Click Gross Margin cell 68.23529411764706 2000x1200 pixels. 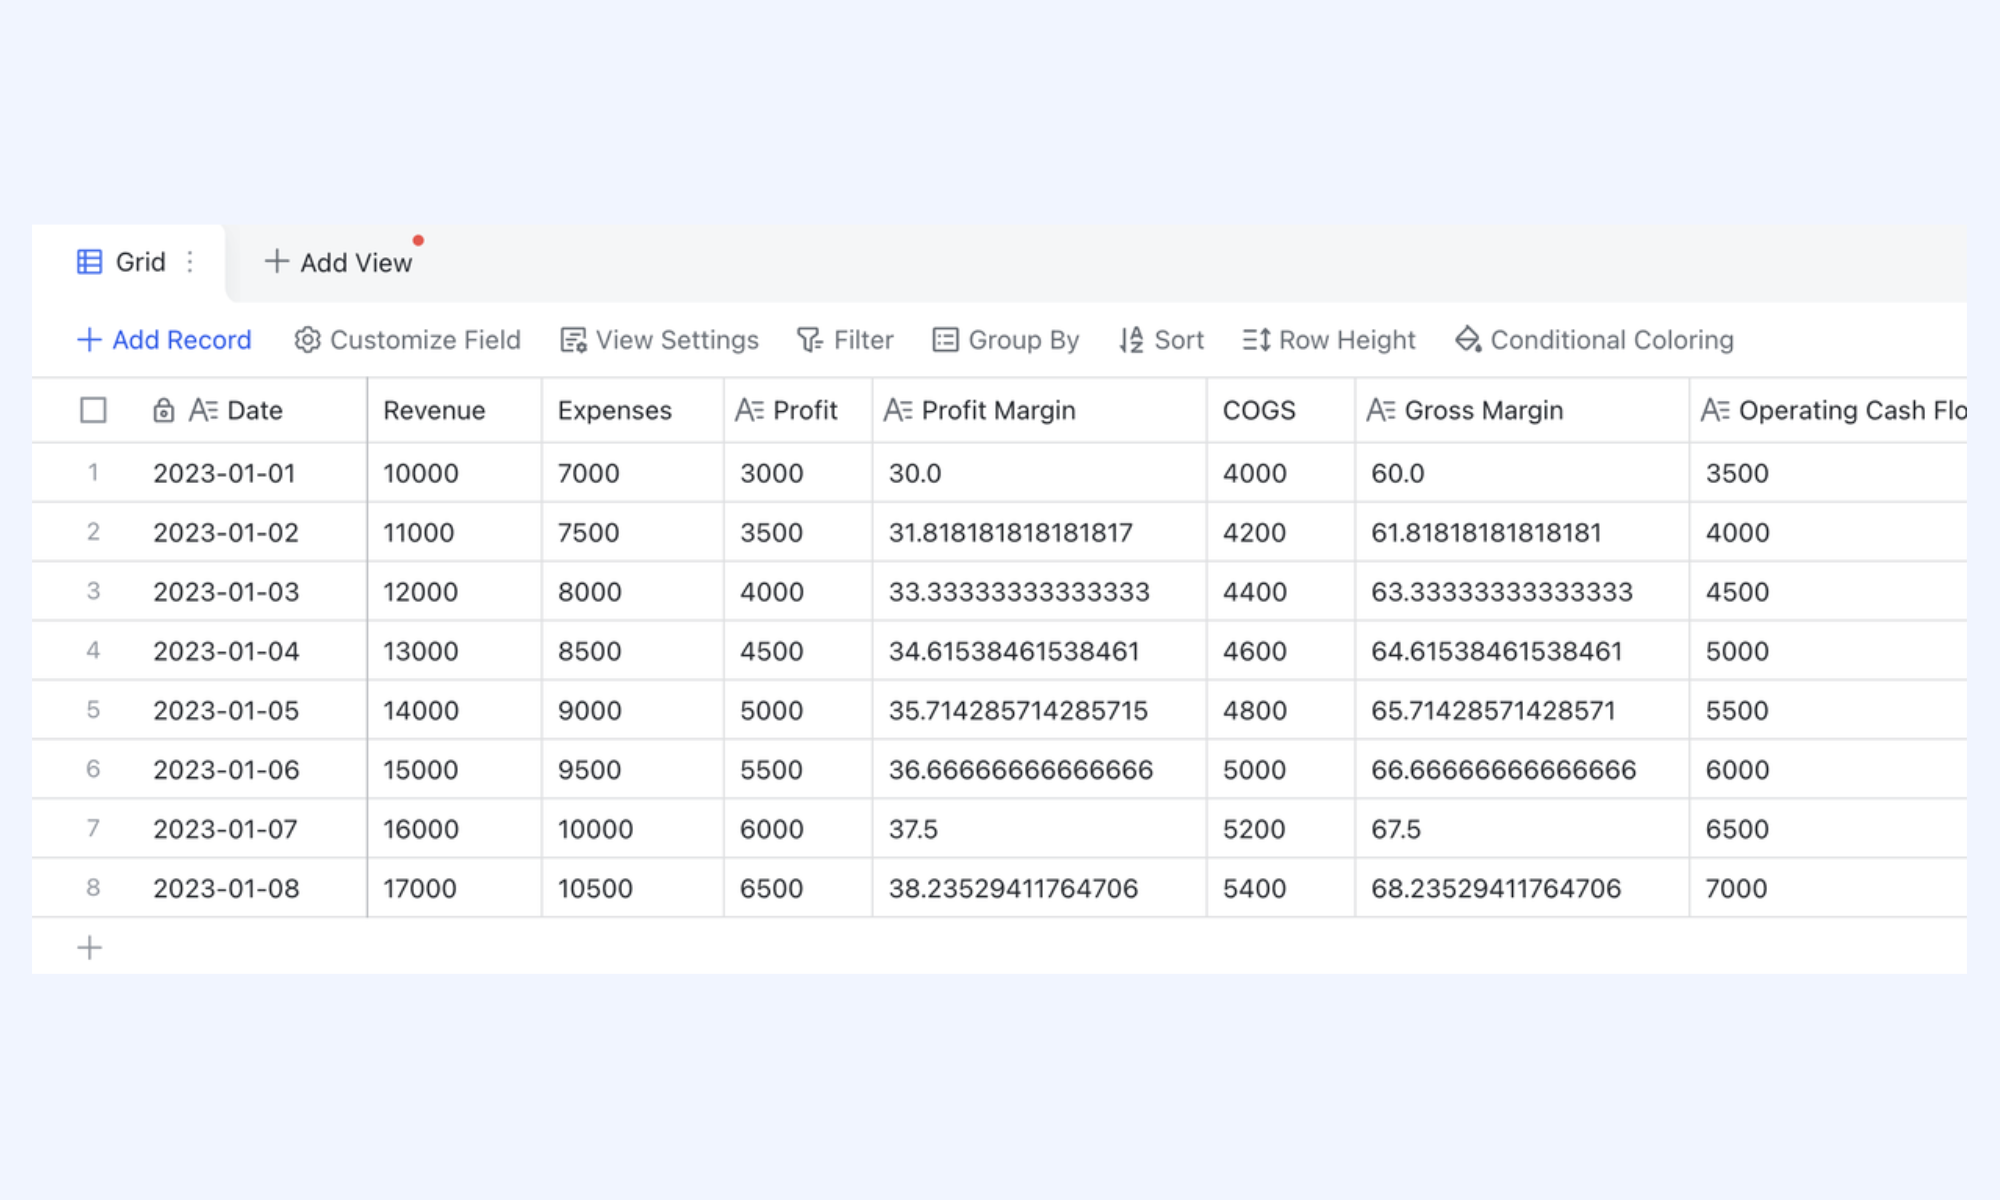pos(1522,888)
